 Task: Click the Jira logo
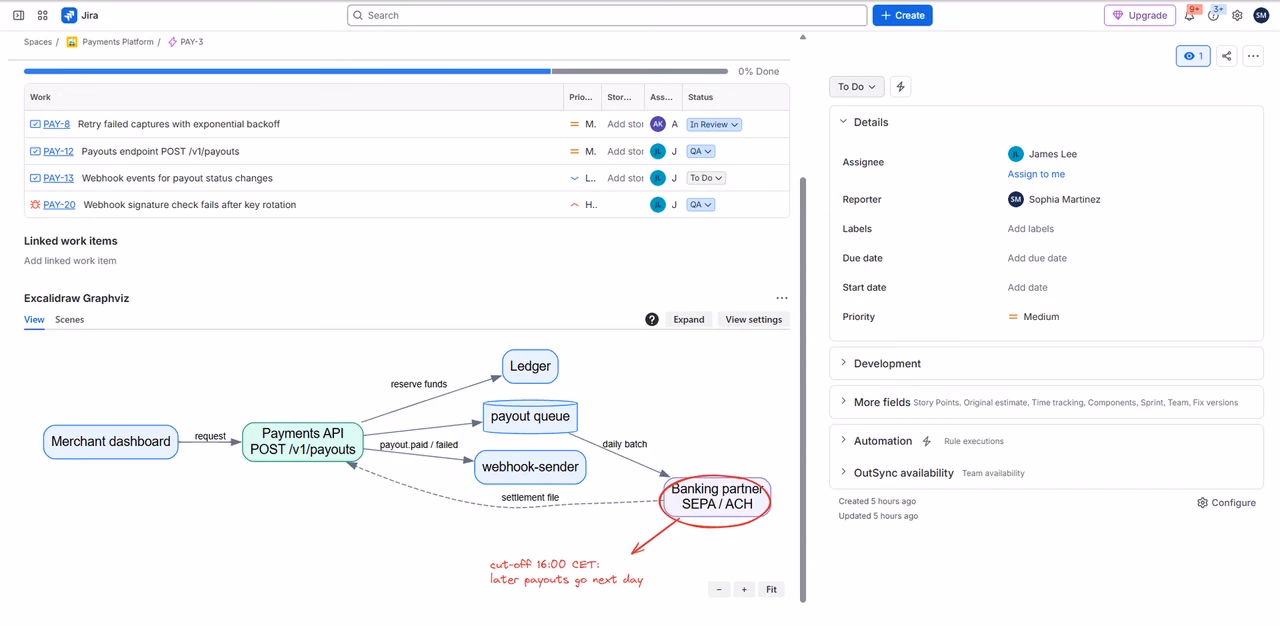(80, 15)
